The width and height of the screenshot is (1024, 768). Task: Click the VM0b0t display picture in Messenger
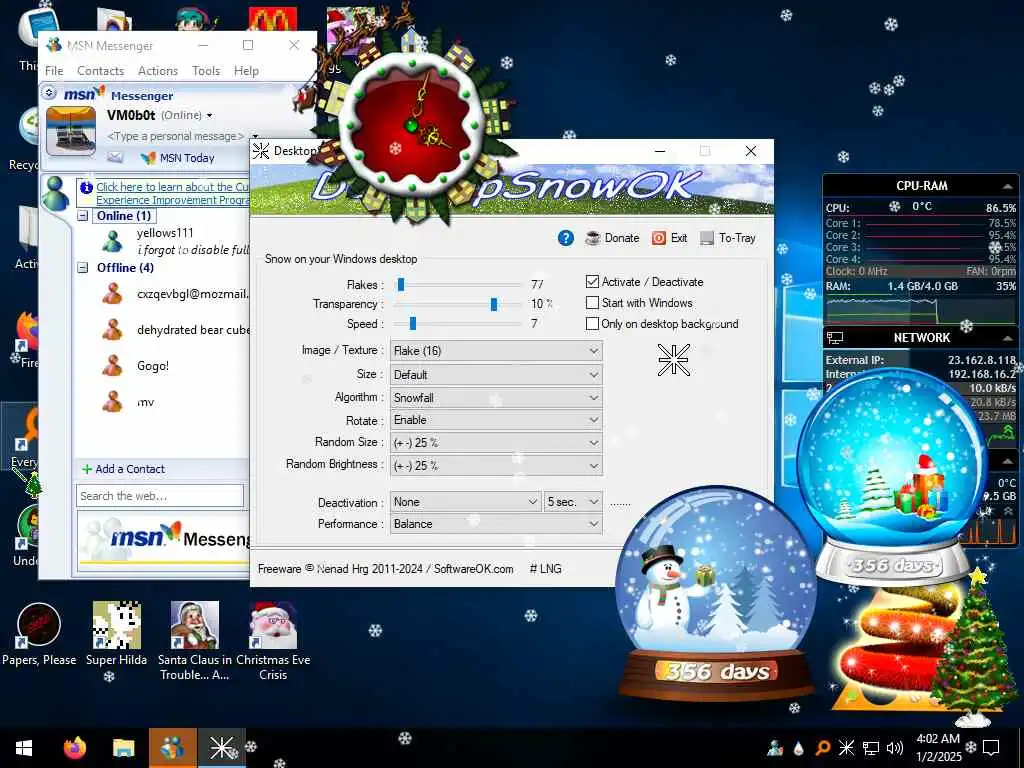[x=71, y=131]
